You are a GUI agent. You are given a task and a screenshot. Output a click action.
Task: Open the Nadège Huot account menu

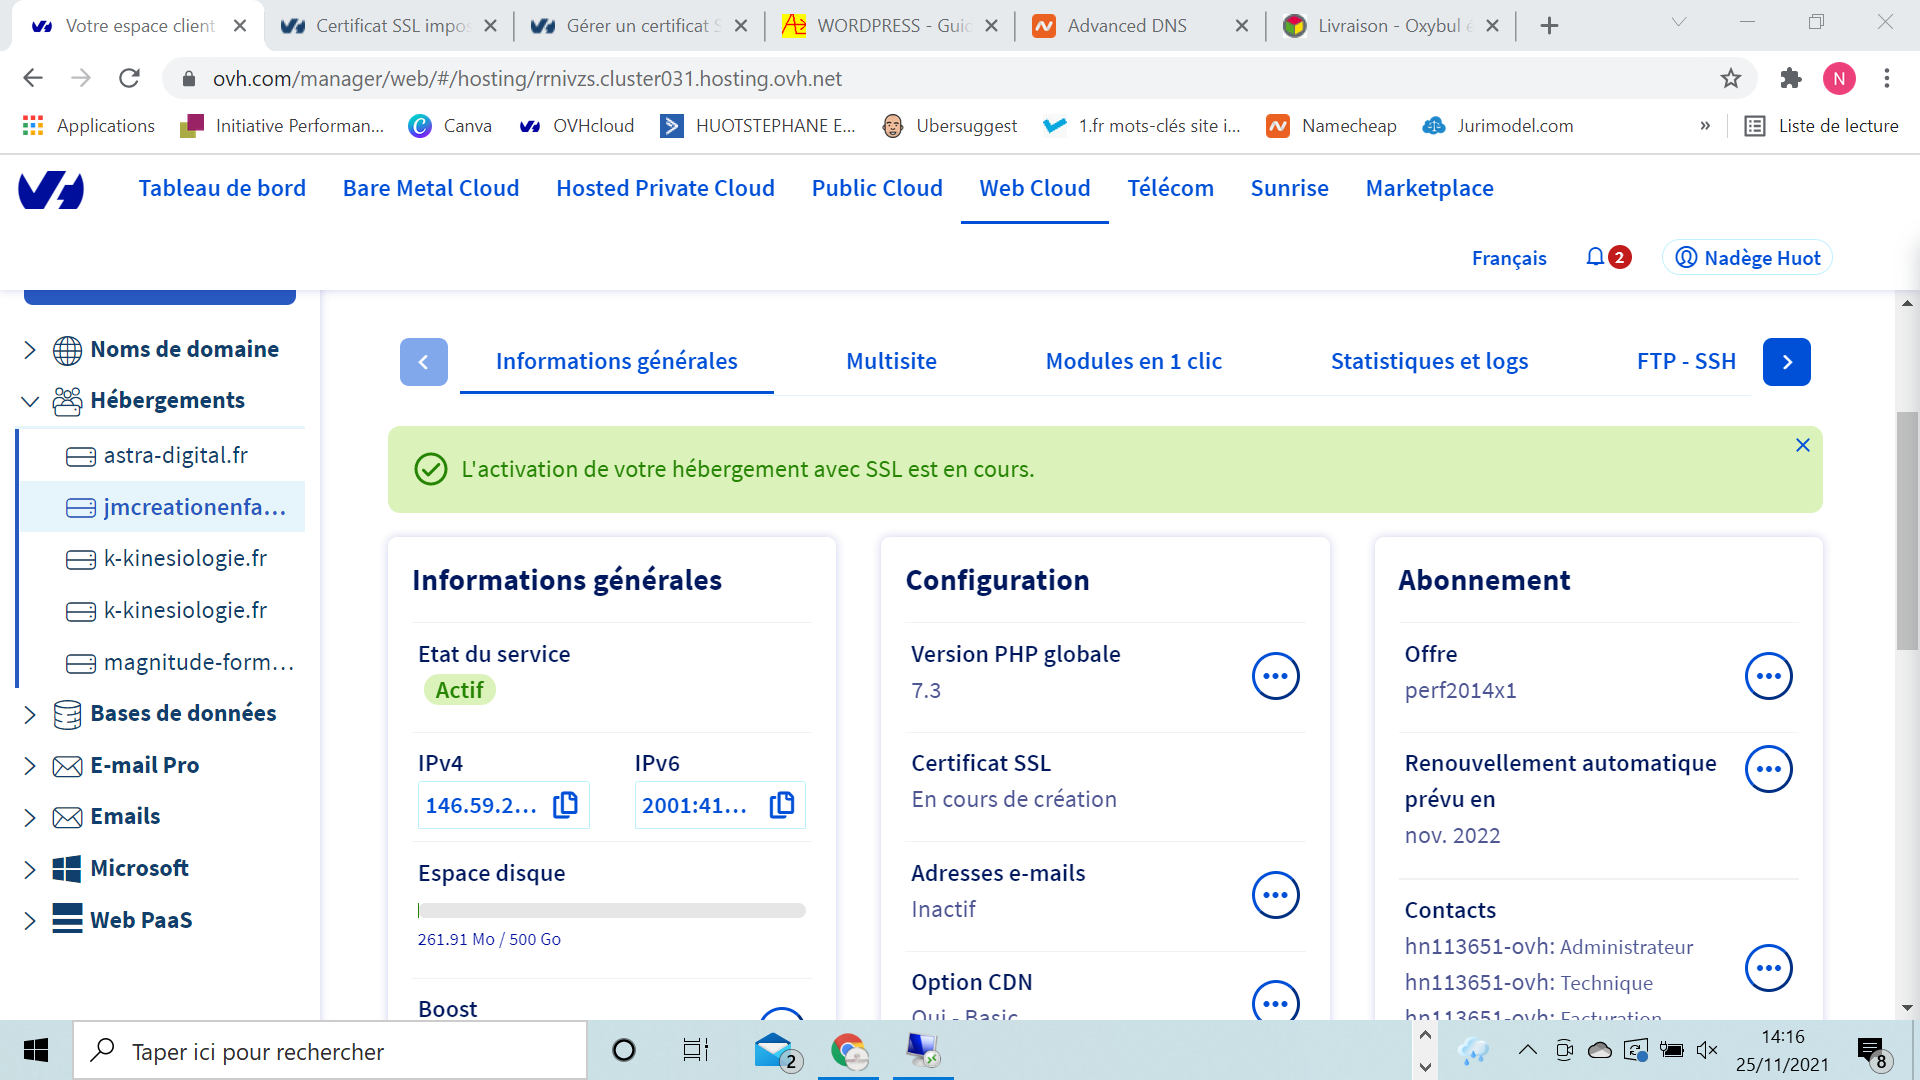(1747, 258)
